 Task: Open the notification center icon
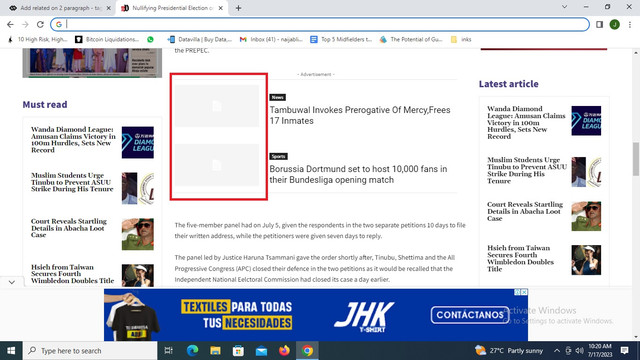(x=624, y=351)
